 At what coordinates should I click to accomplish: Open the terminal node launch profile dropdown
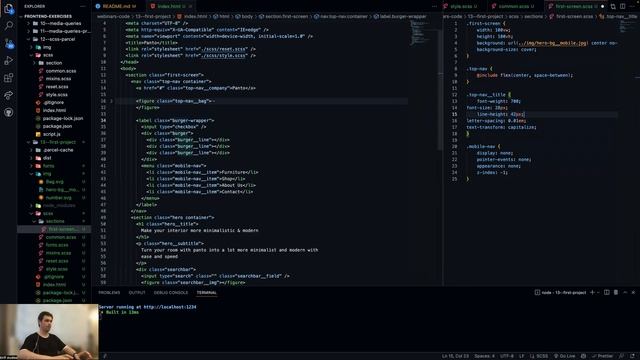(598, 293)
